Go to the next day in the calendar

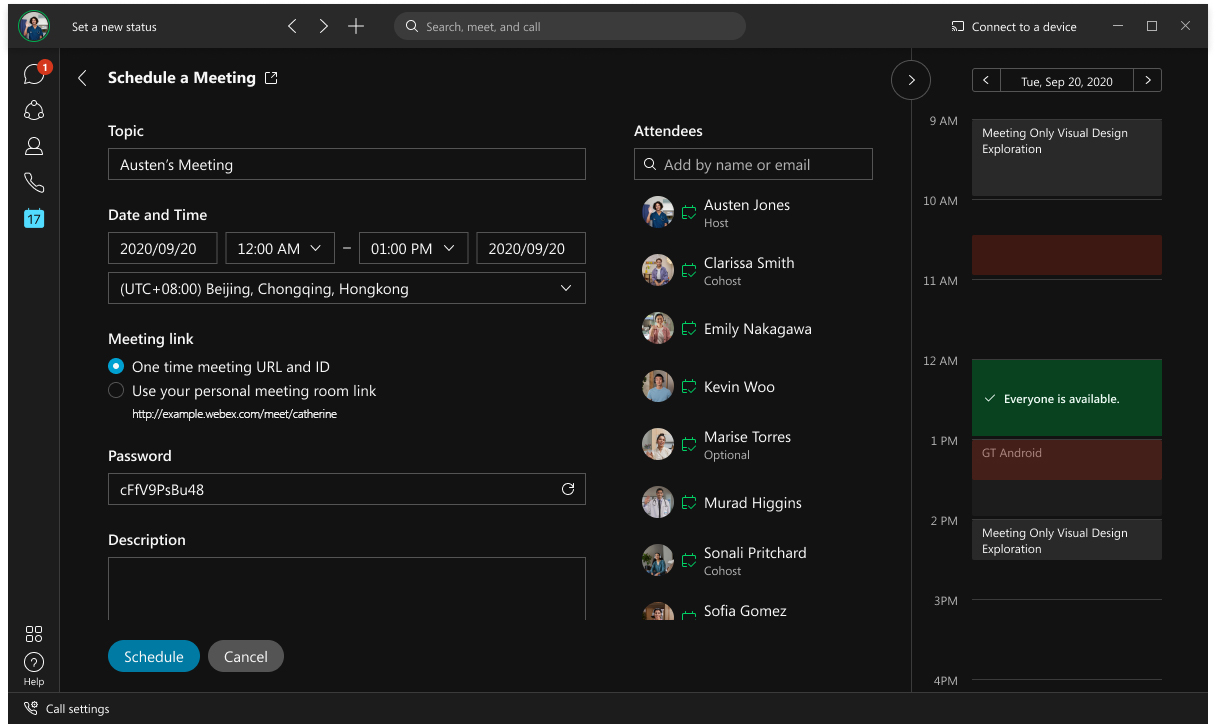click(1147, 81)
